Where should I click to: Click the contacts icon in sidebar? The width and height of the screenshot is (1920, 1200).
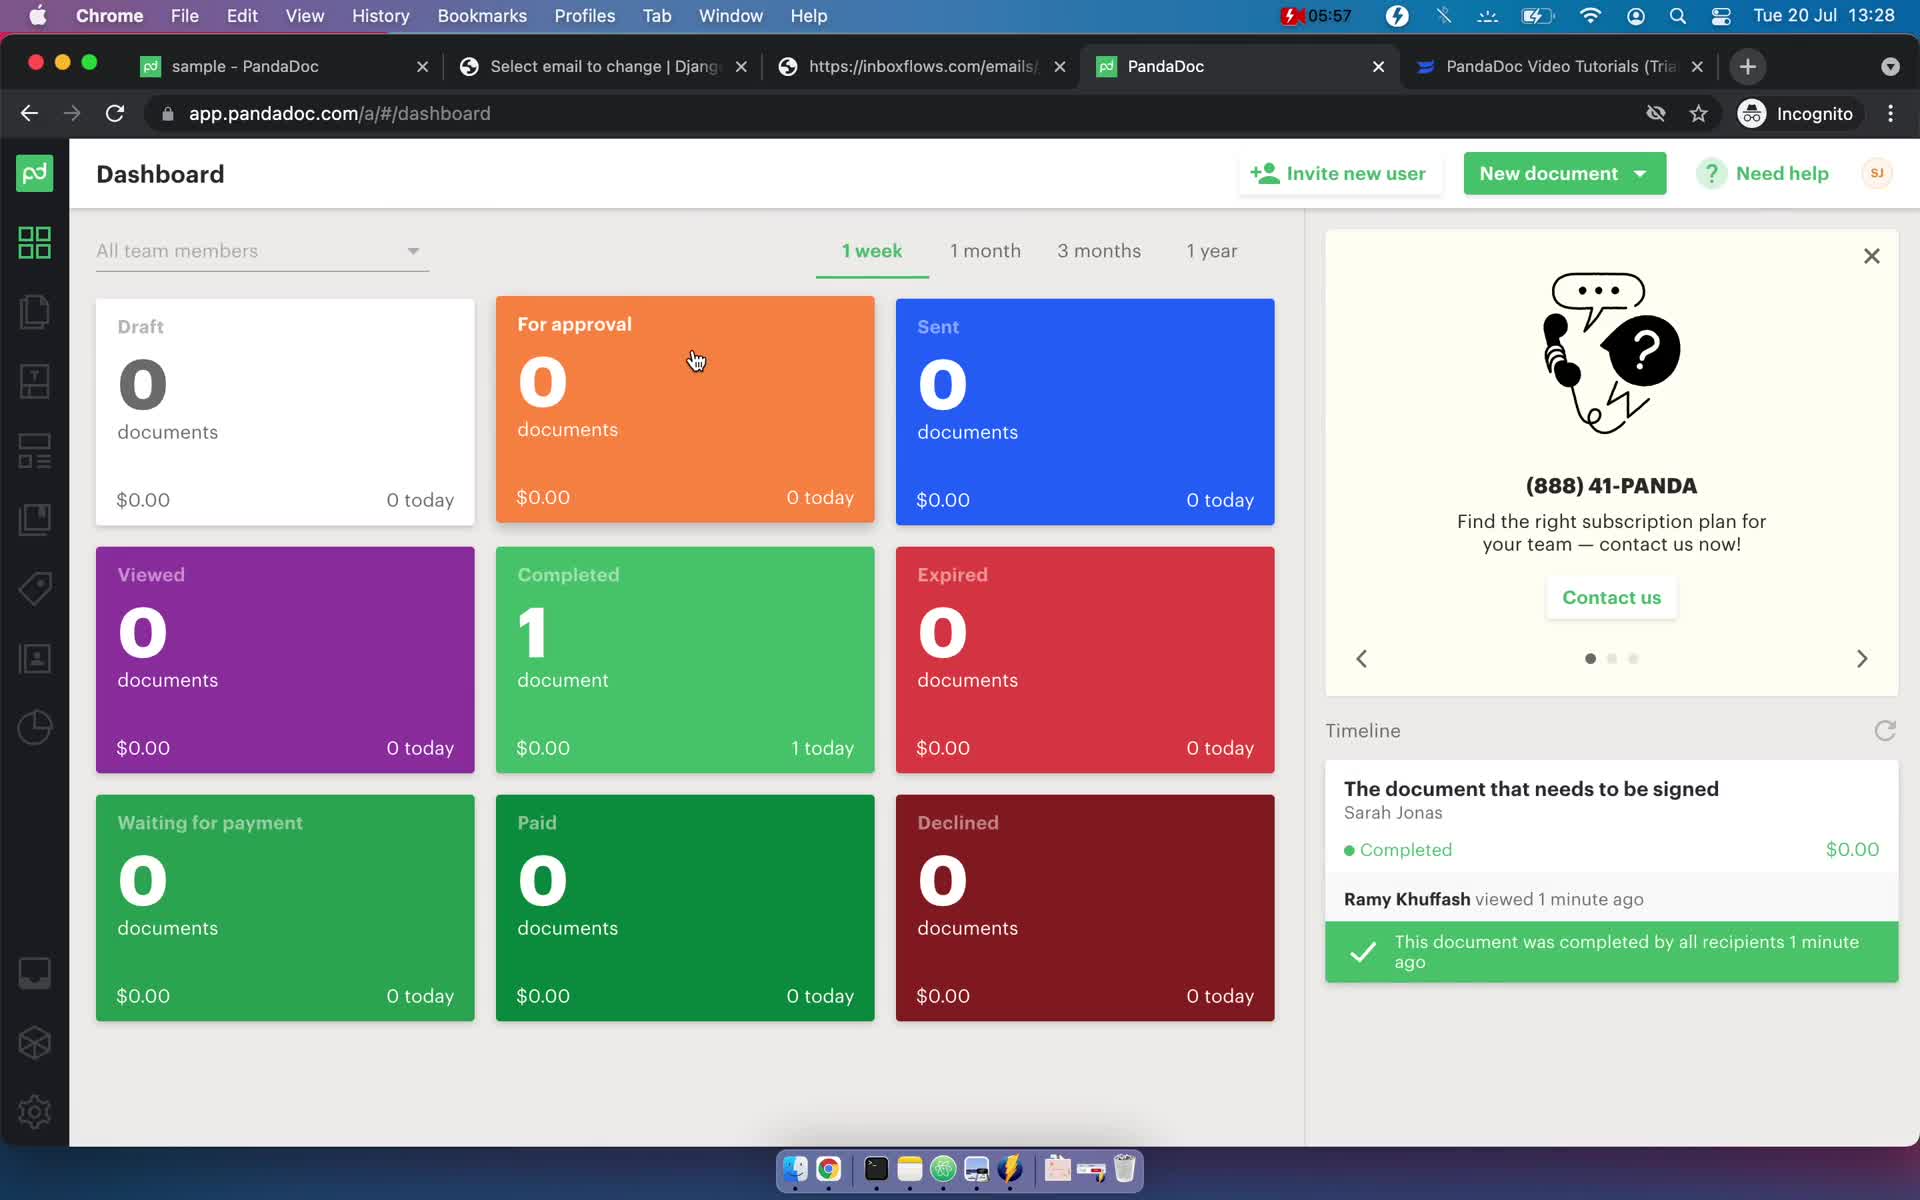pos(35,657)
